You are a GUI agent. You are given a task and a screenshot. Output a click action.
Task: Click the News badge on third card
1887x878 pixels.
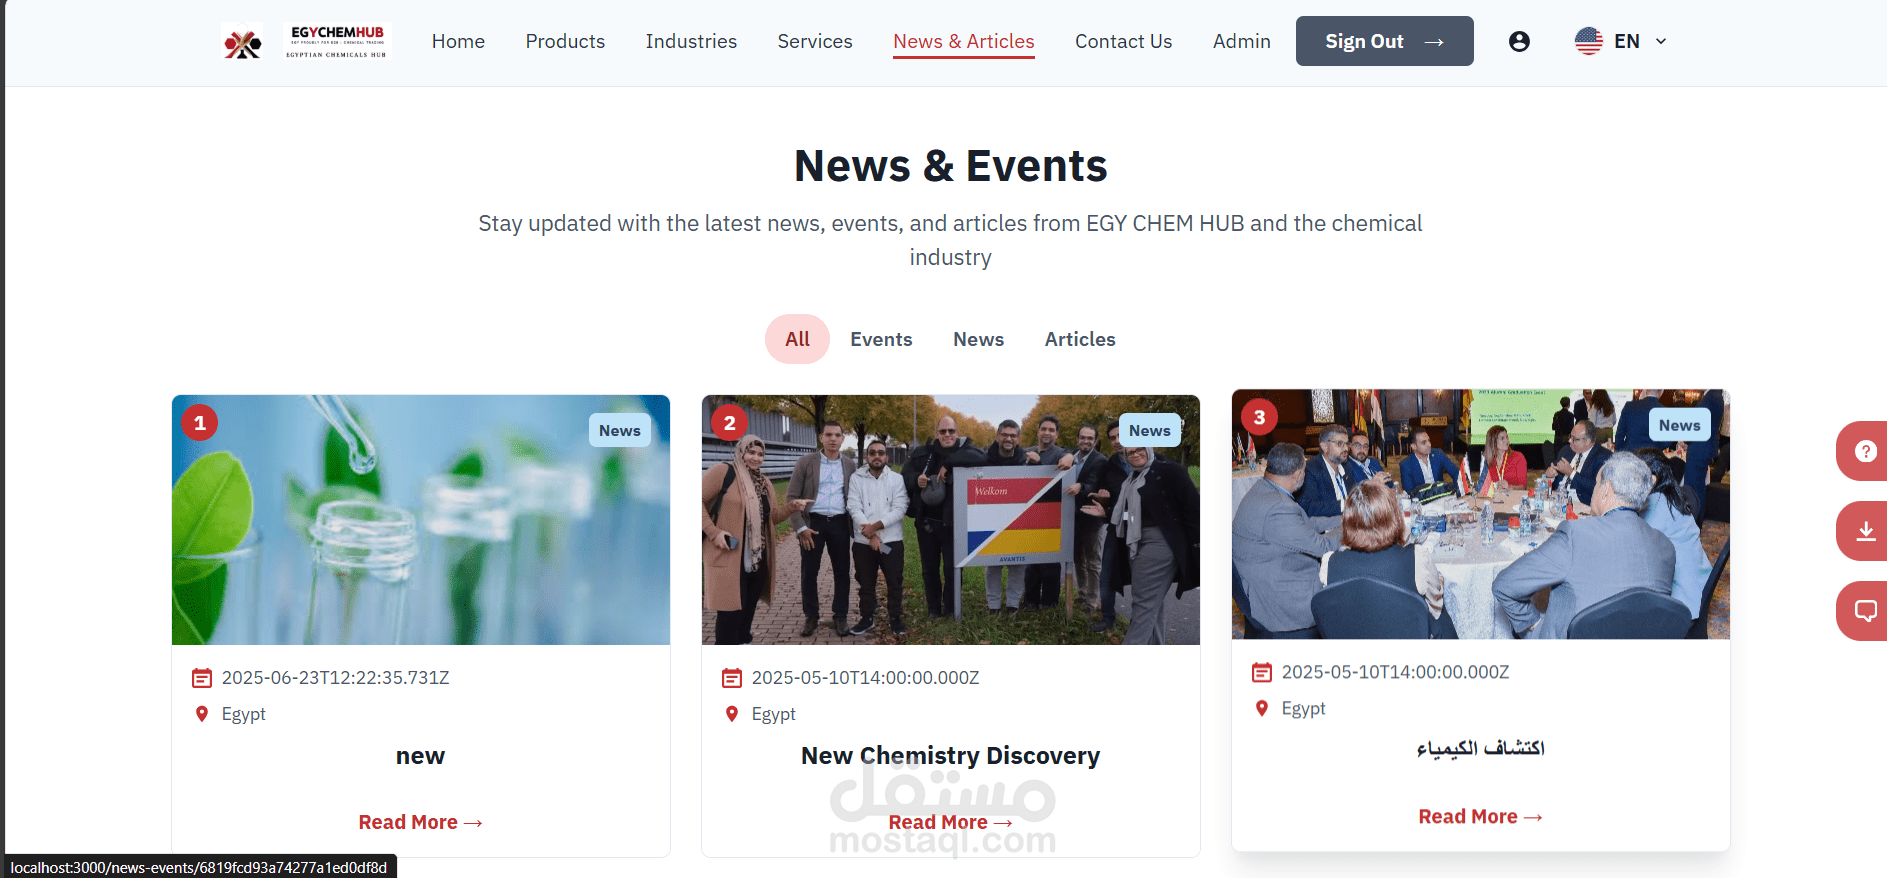(1679, 425)
